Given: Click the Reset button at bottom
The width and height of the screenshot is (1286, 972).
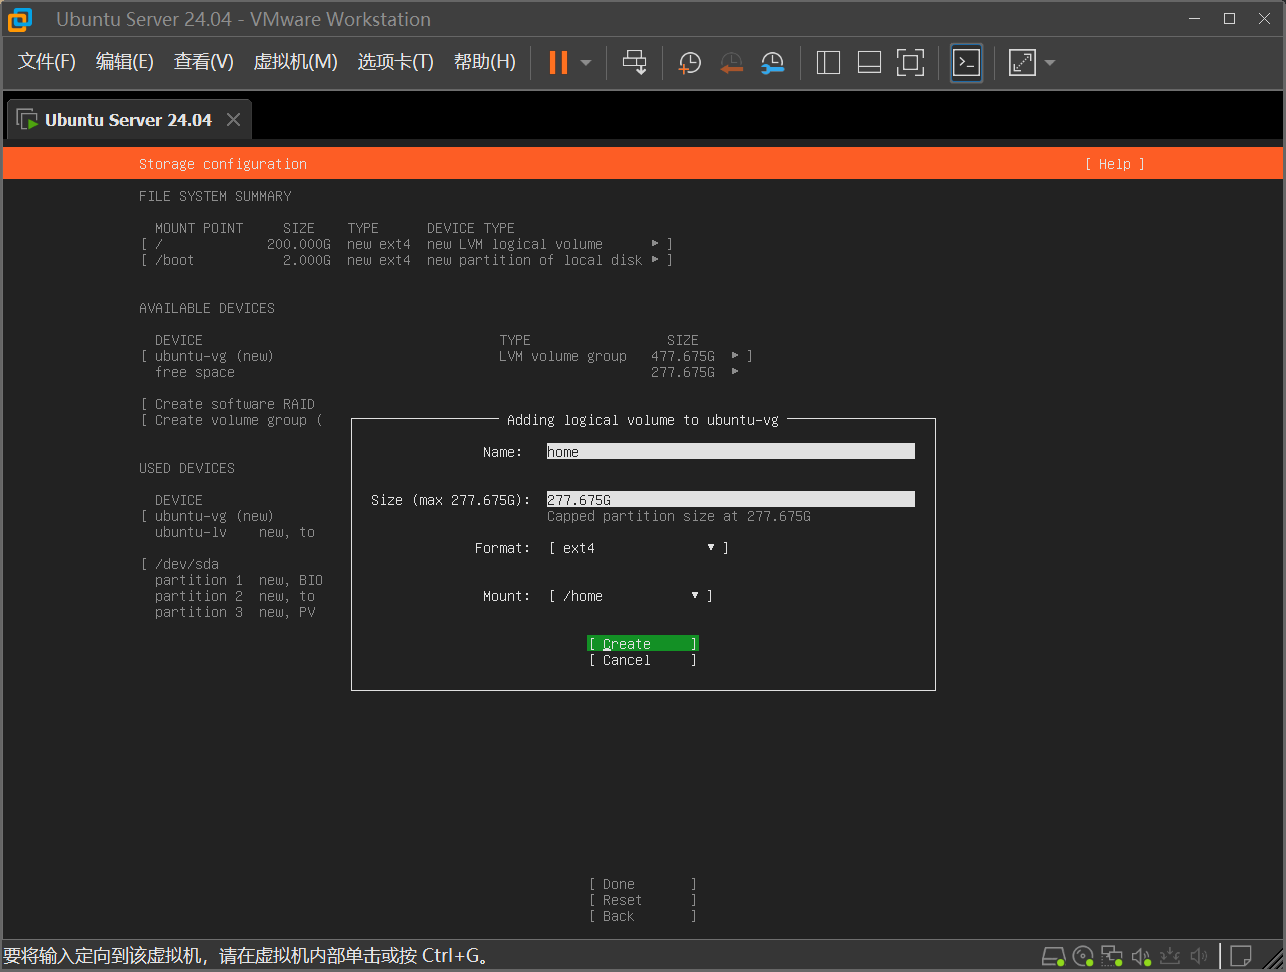Looking at the screenshot, I should pyautogui.click(x=643, y=900).
